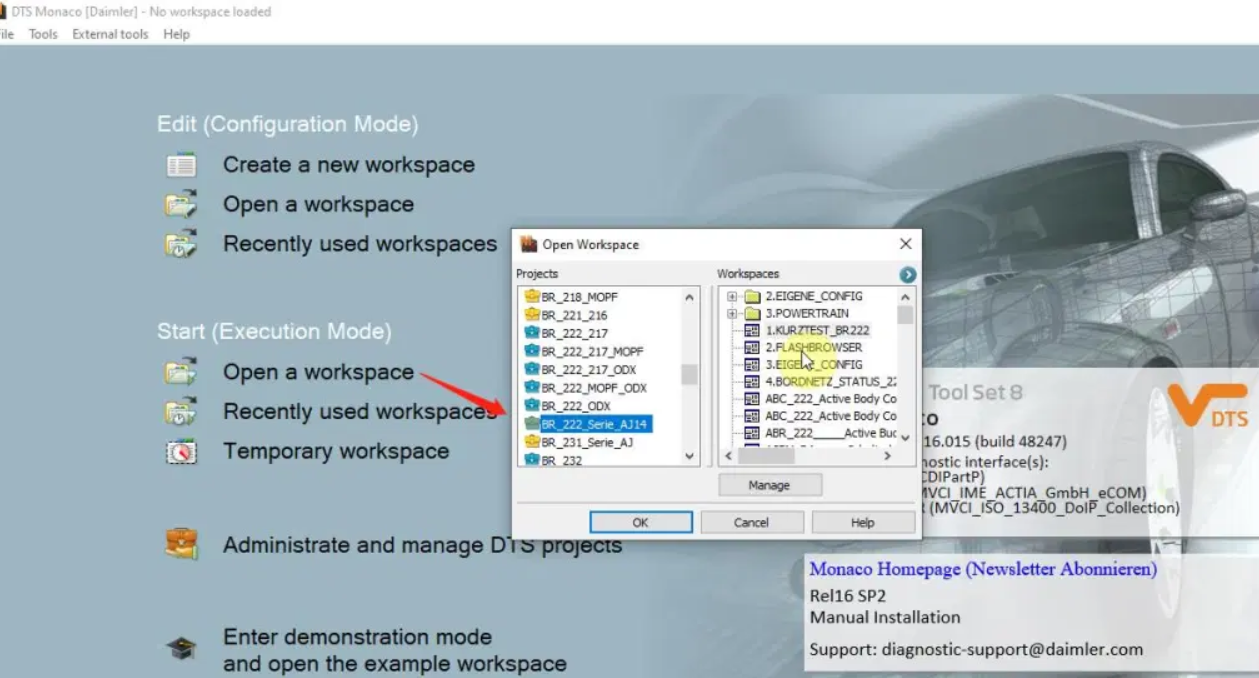Open the Tools menu
The height and width of the screenshot is (678, 1259).
43,34
